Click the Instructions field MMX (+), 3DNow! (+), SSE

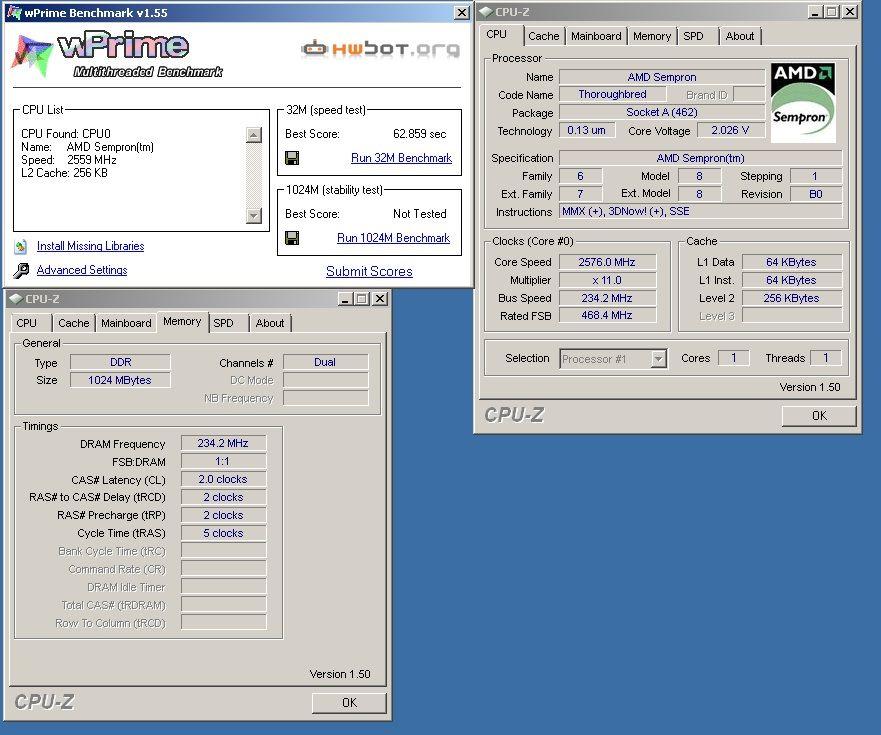coord(701,211)
